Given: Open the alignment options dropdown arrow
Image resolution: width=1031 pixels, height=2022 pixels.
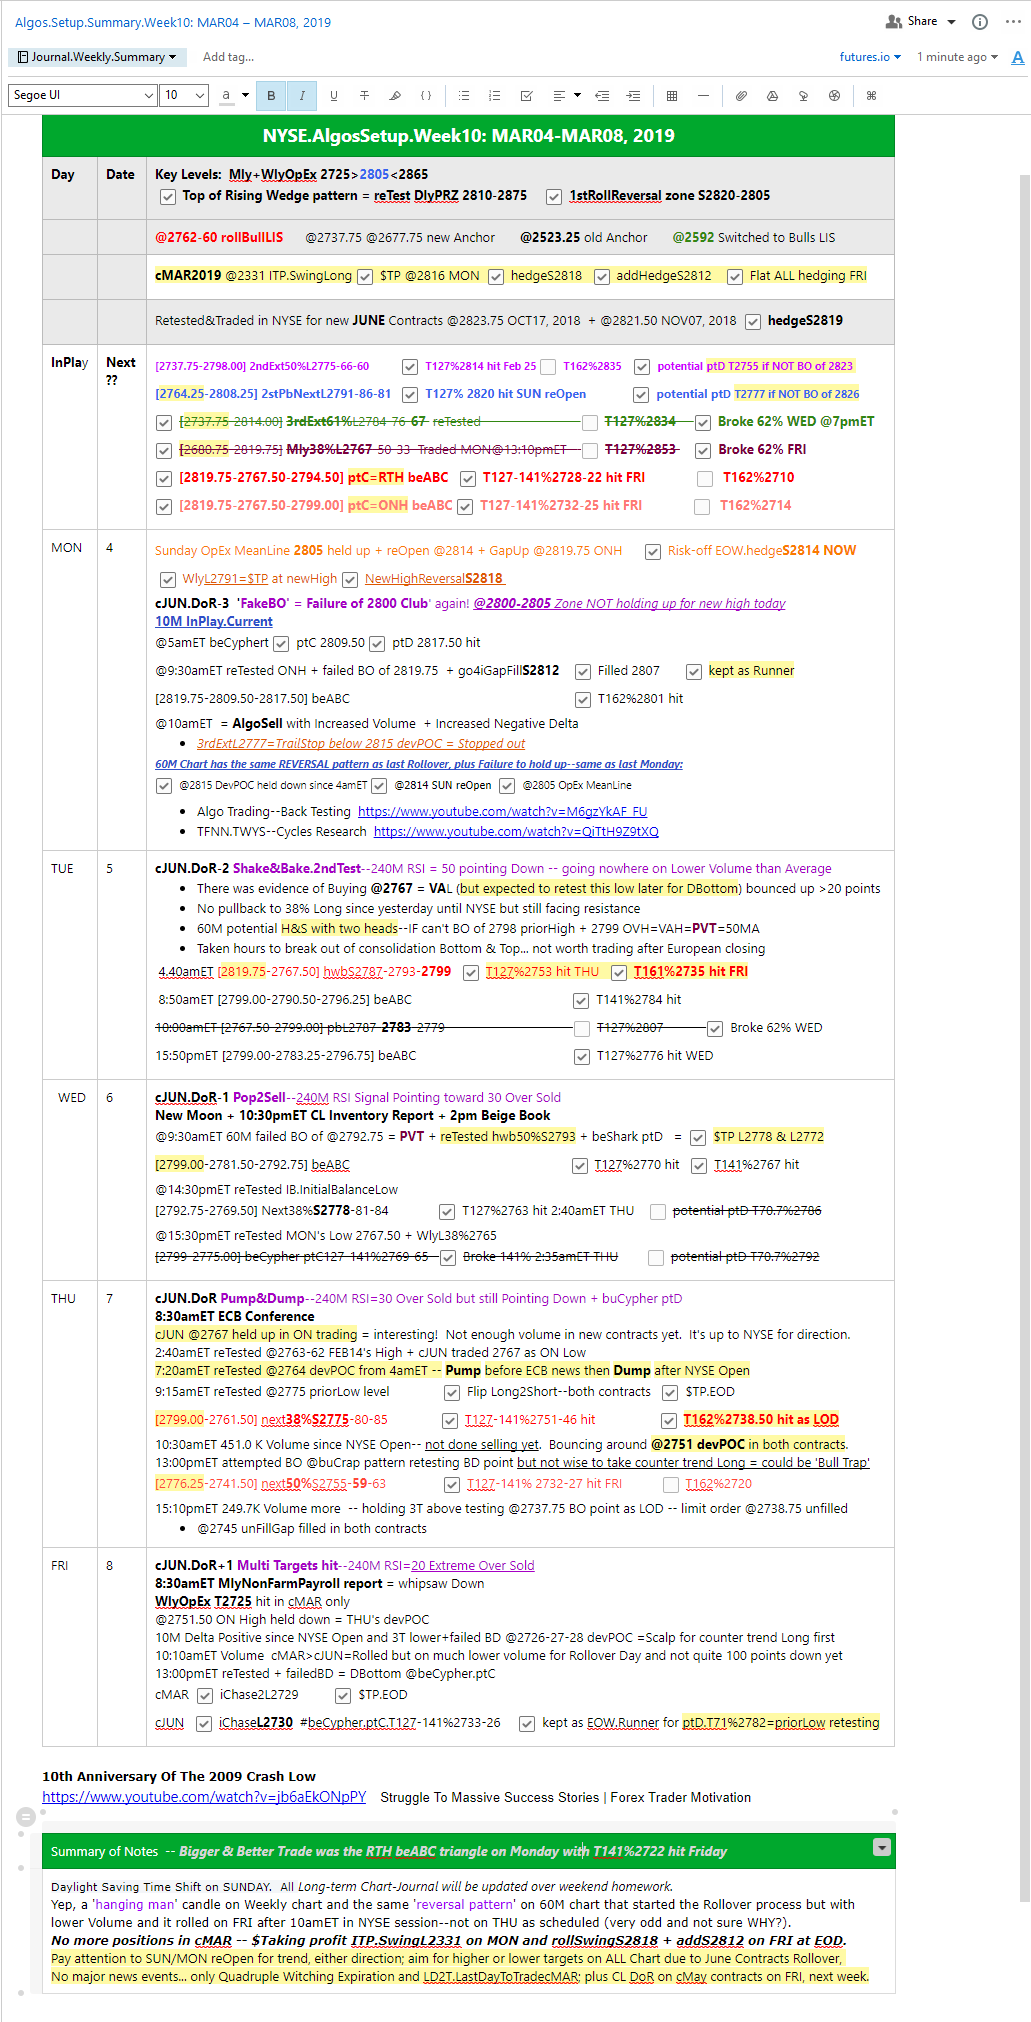Looking at the screenshot, I should click(x=577, y=96).
